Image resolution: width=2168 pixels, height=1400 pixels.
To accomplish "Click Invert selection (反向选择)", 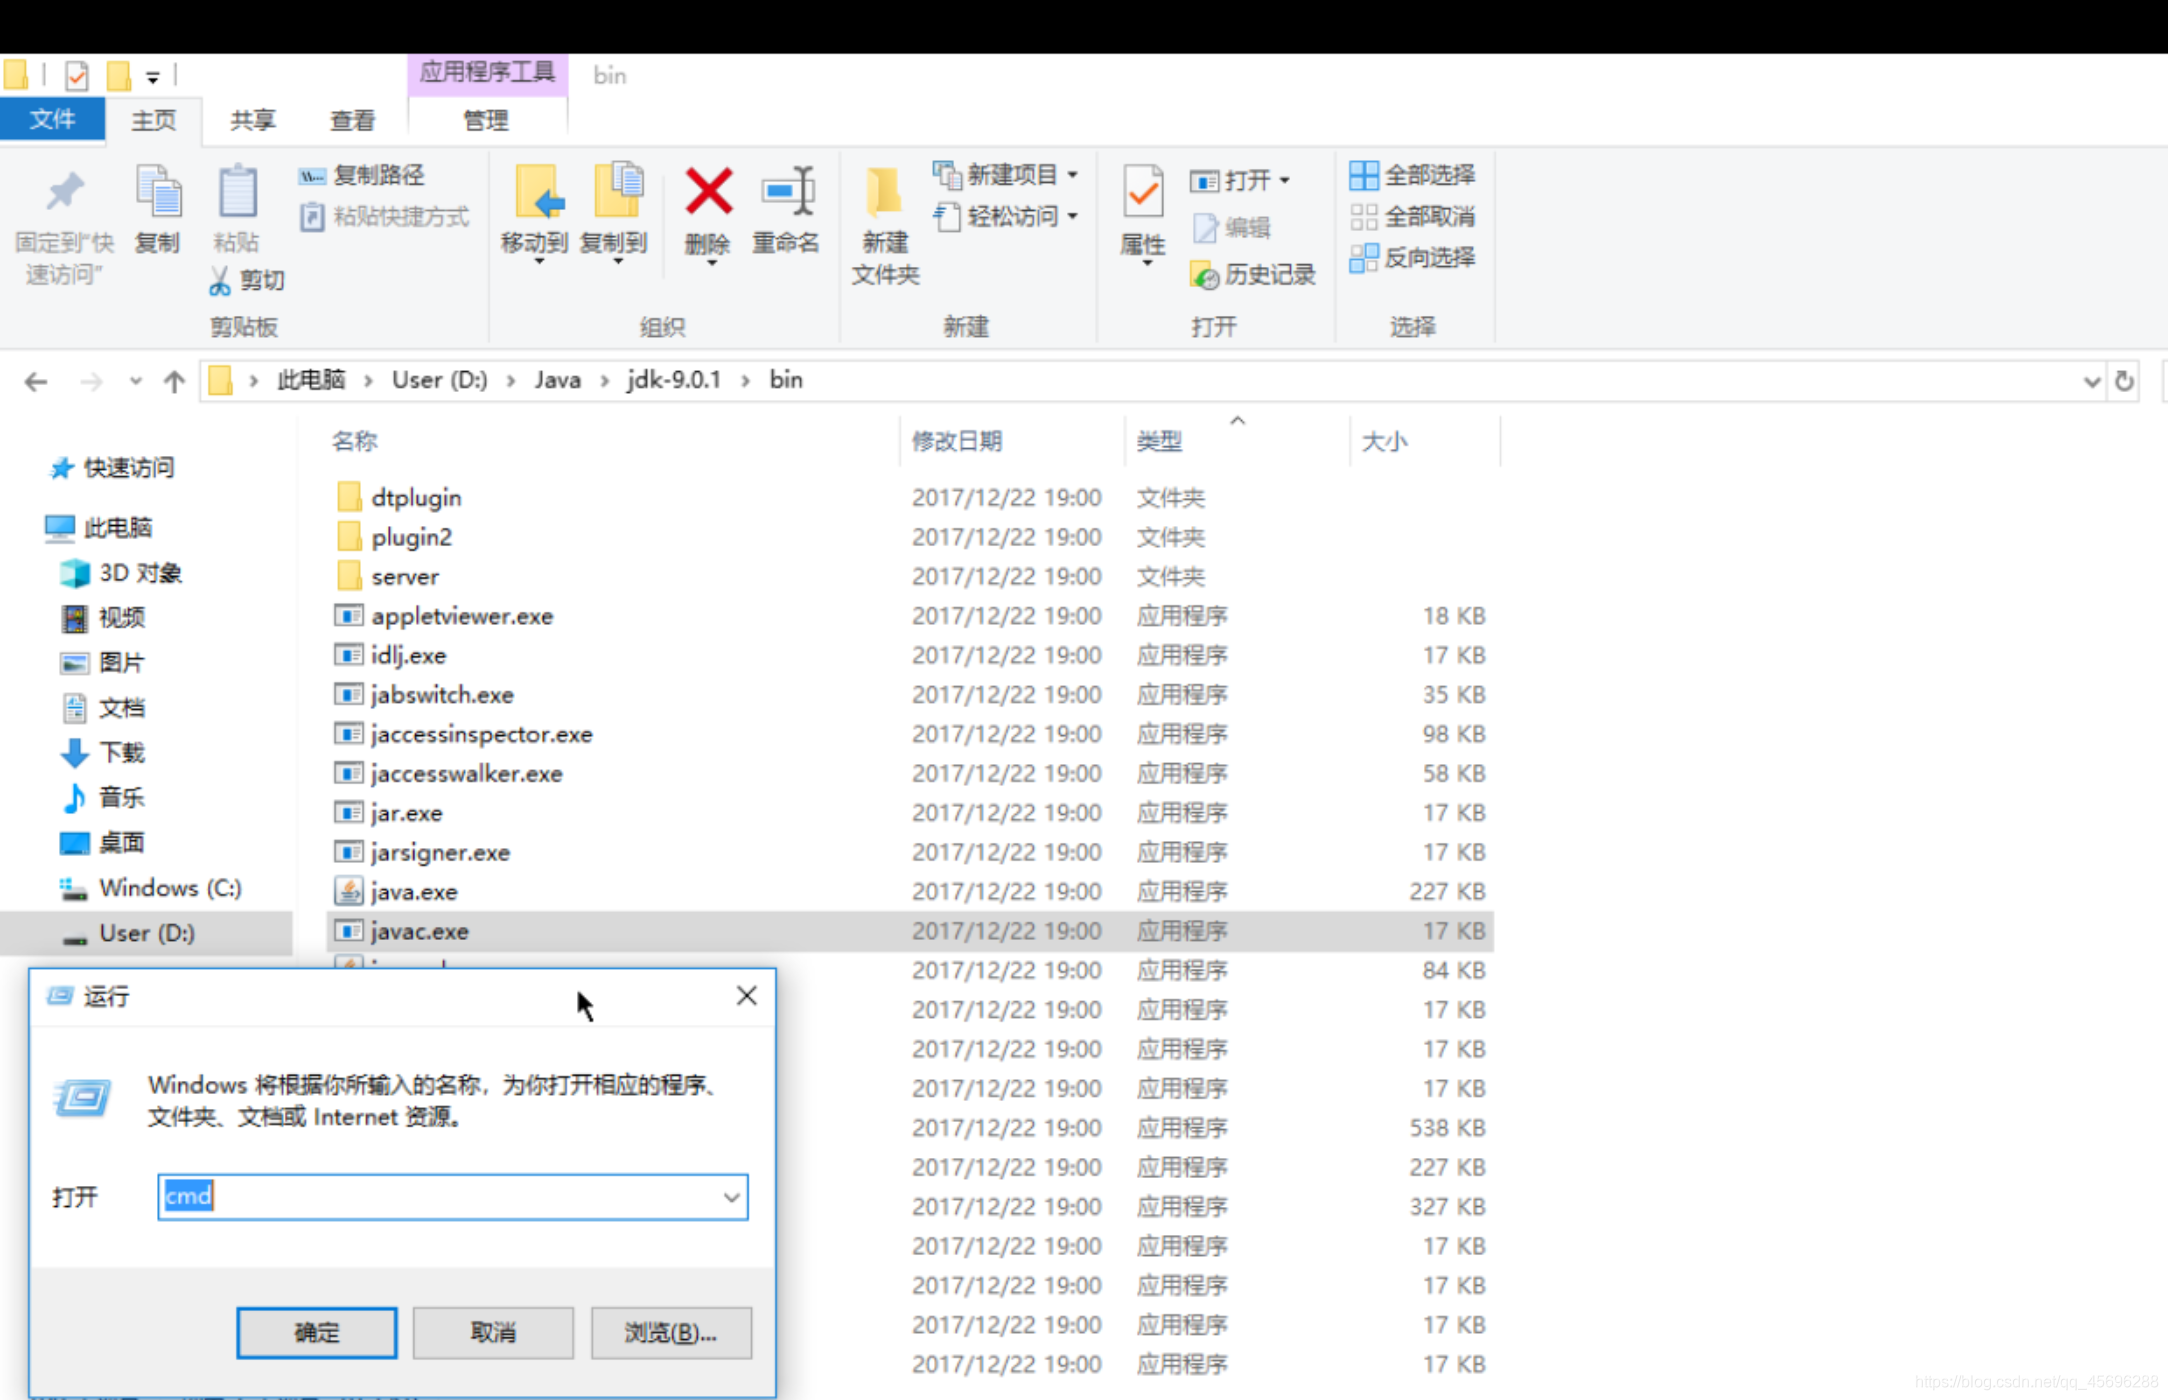I will pyautogui.click(x=1412, y=258).
